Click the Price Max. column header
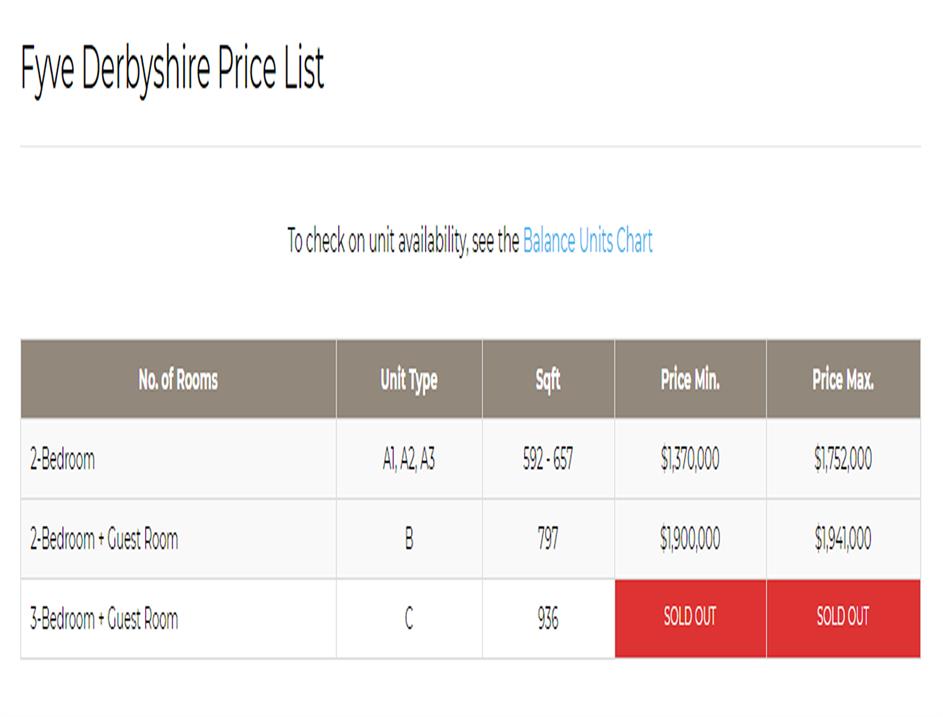 click(x=843, y=379)
